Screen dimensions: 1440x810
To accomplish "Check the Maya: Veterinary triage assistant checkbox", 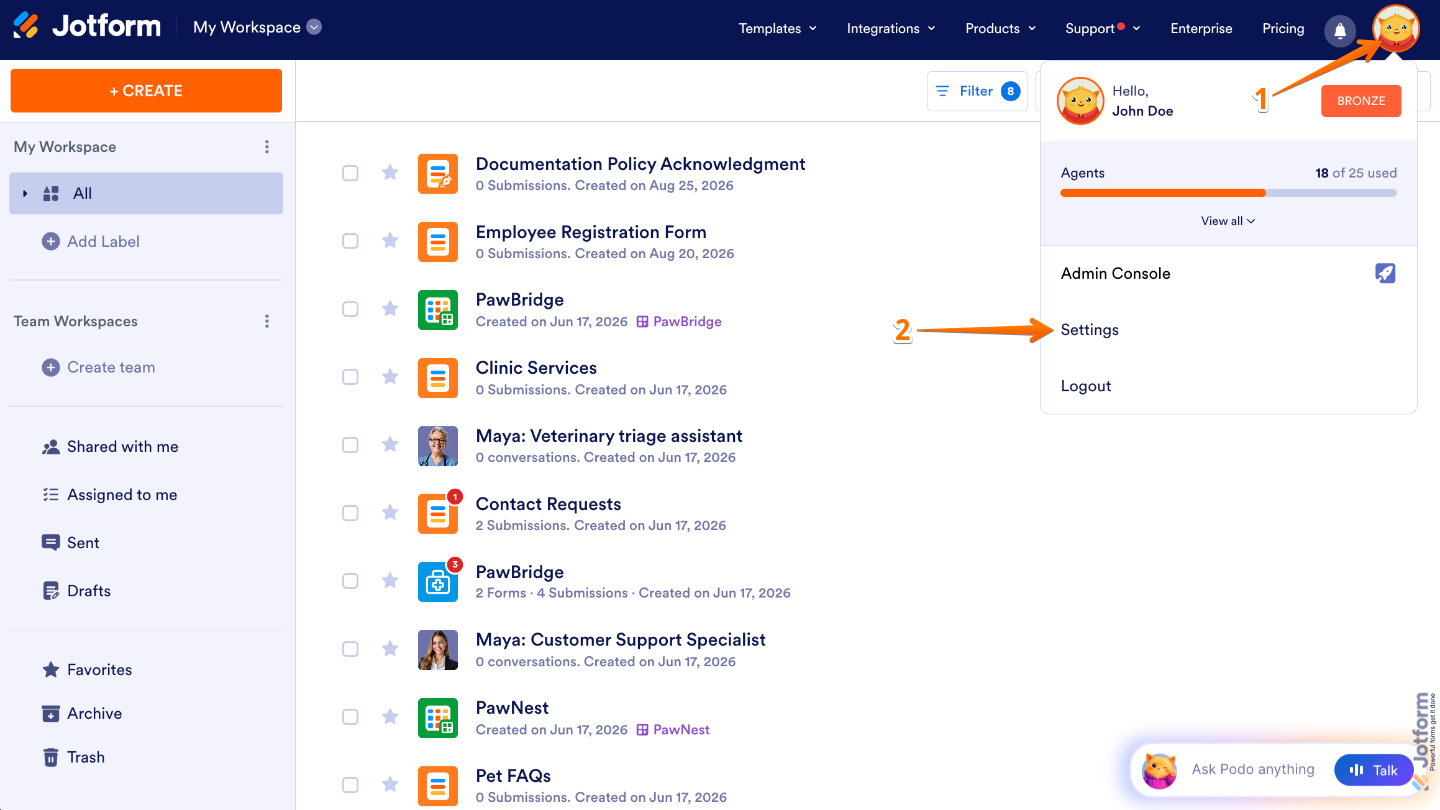I will pos(350,445).
